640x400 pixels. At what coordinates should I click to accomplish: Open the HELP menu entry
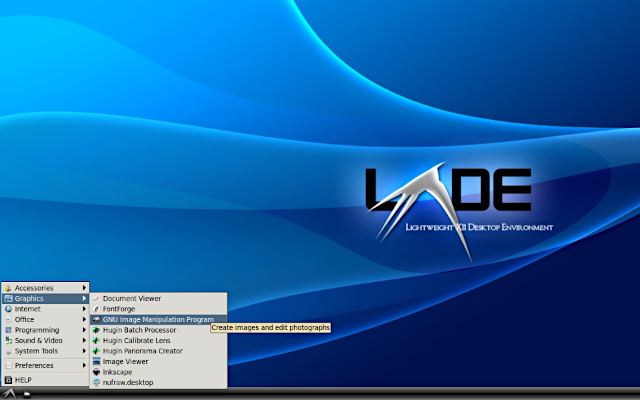[45, 380]
